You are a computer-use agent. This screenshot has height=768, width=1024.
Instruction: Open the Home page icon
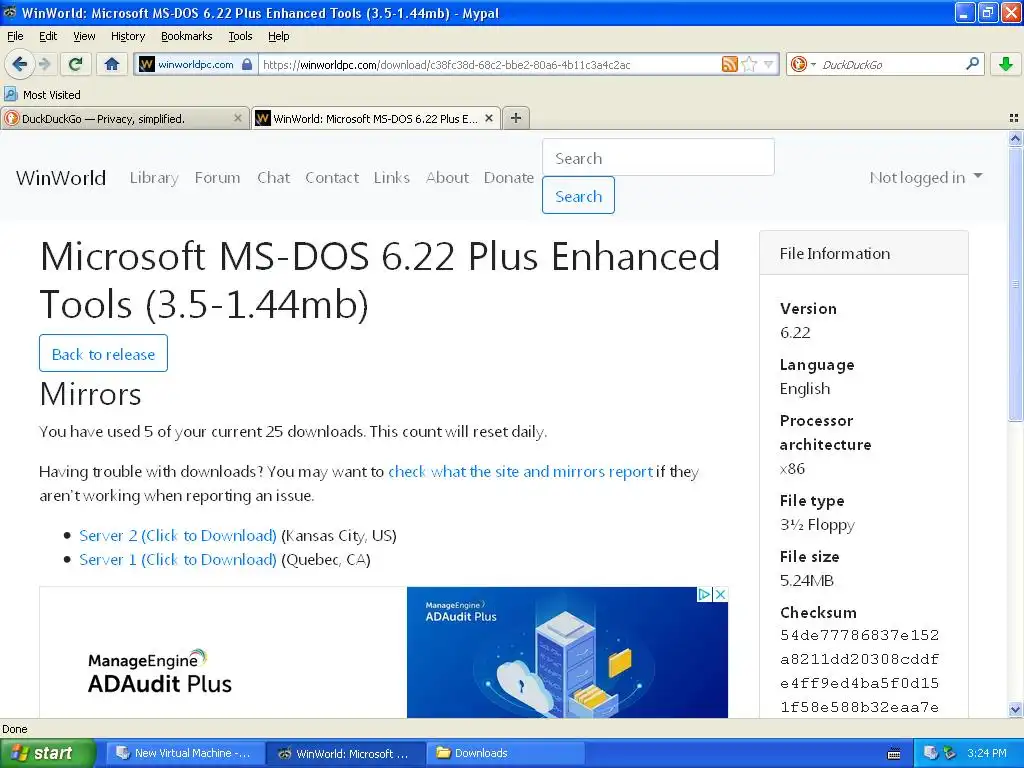[112, 64]
